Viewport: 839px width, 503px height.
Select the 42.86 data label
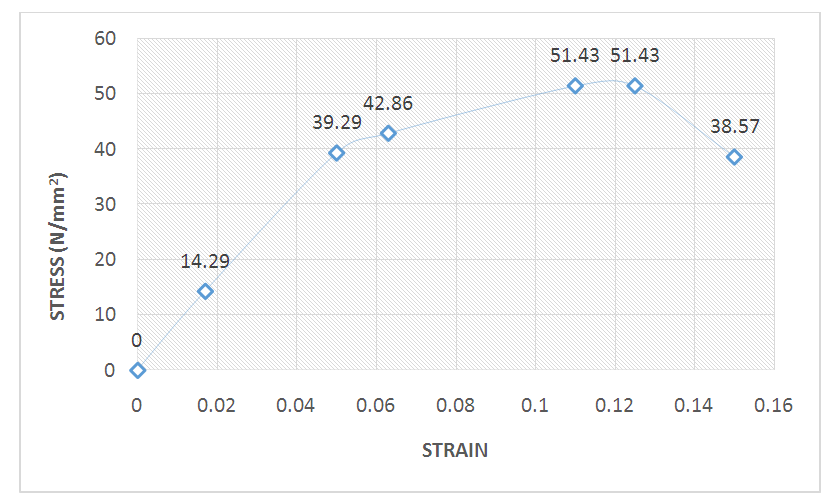point(388,104)
